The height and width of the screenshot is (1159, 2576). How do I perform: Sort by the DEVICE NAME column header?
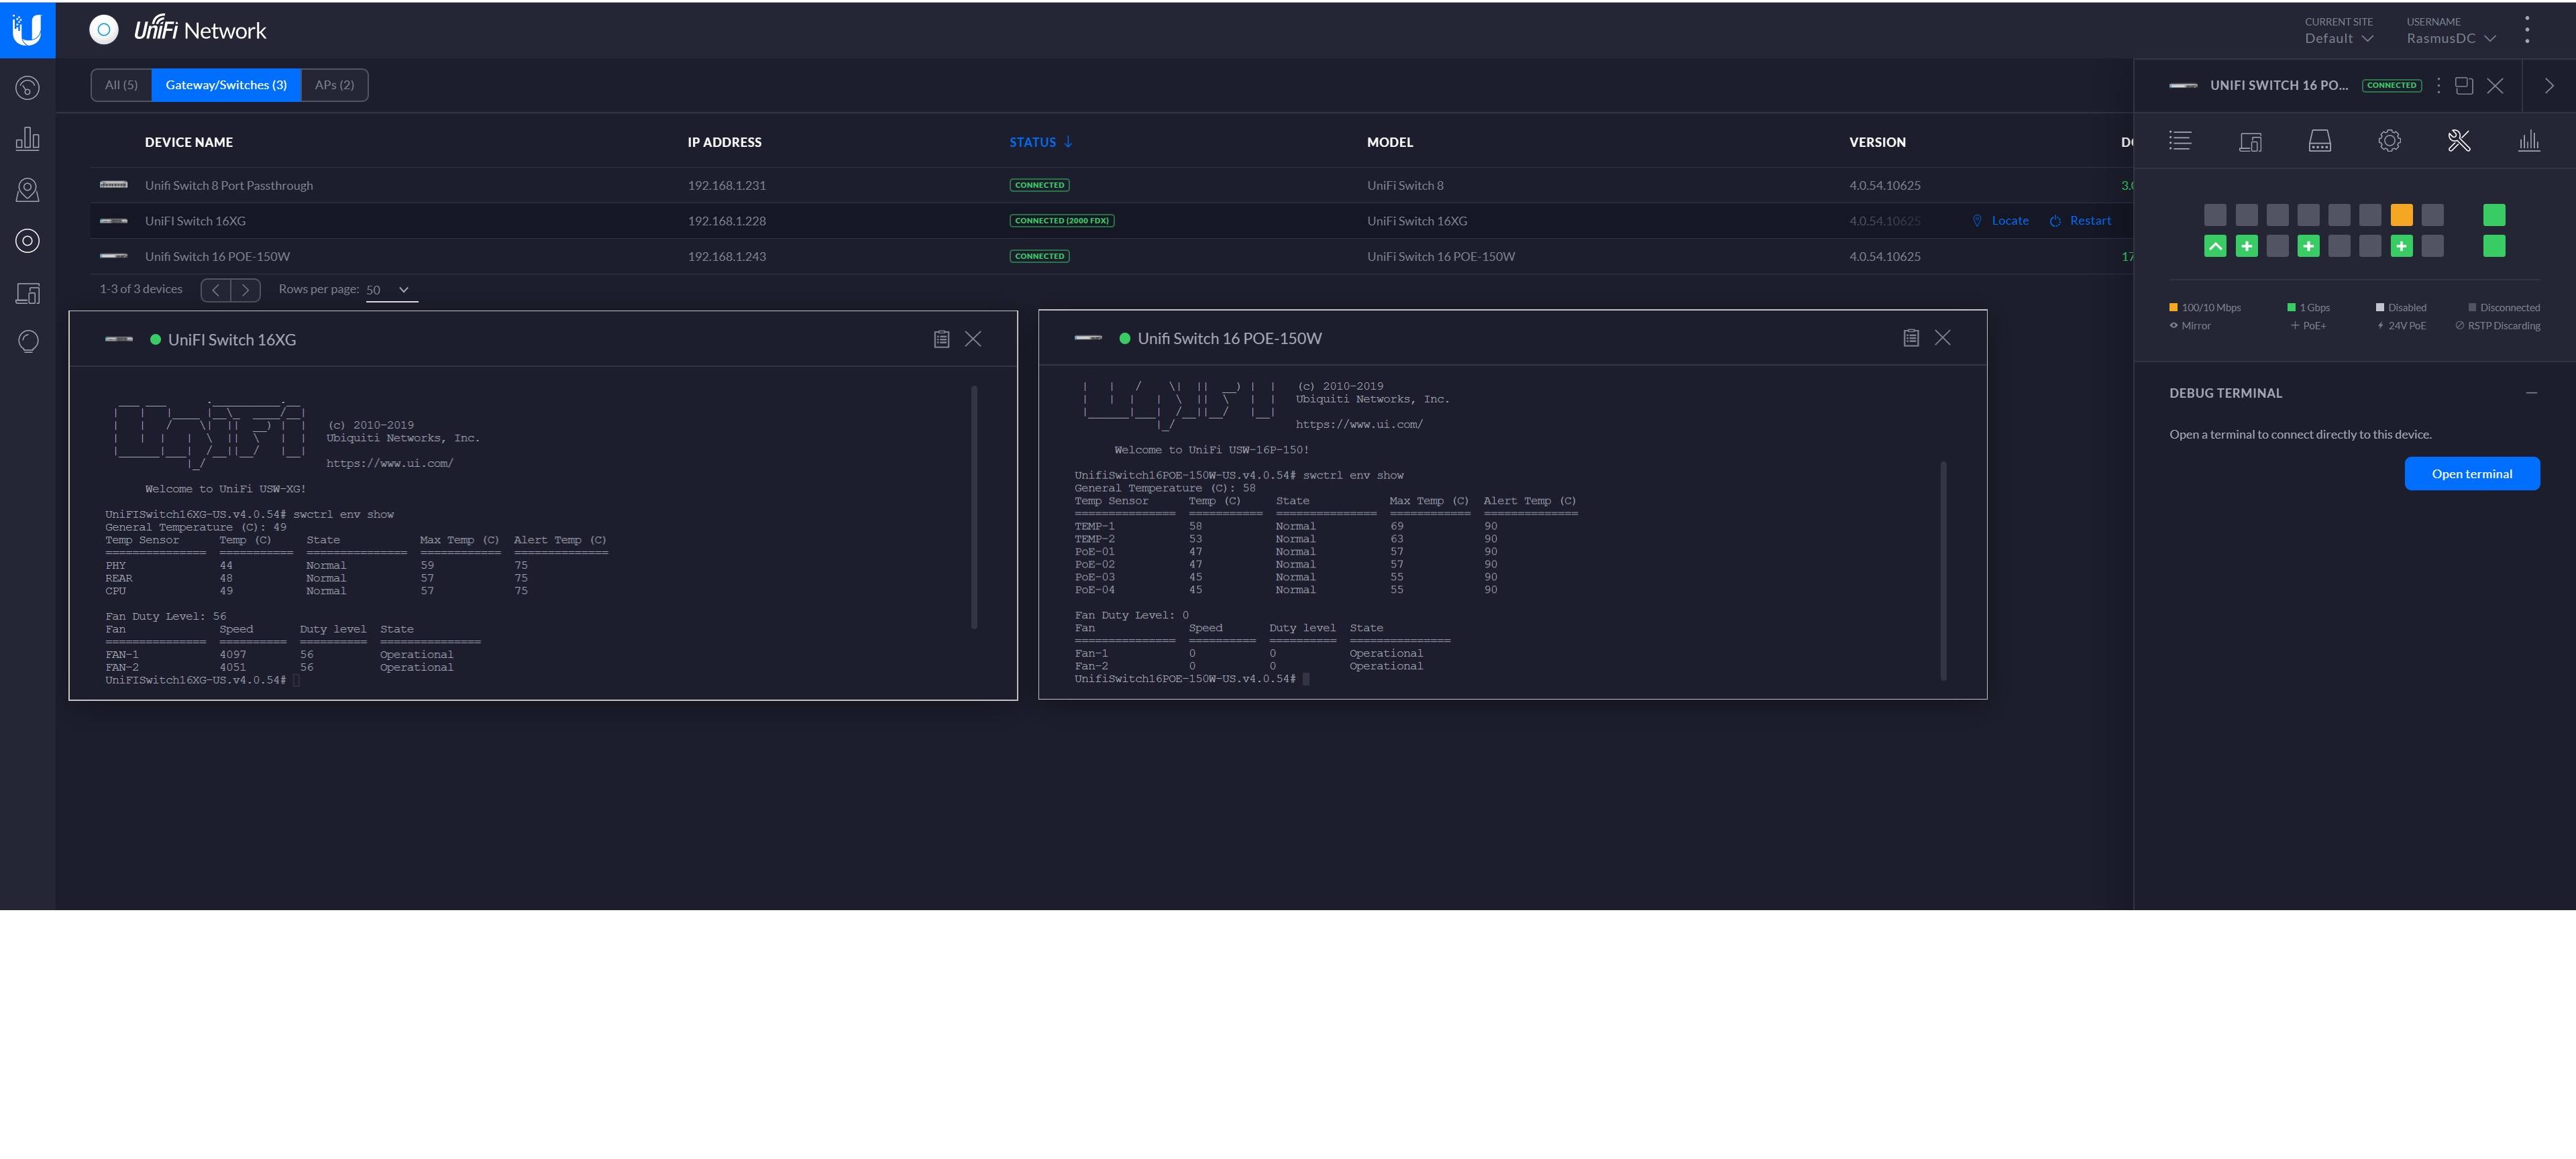(189, 142)
